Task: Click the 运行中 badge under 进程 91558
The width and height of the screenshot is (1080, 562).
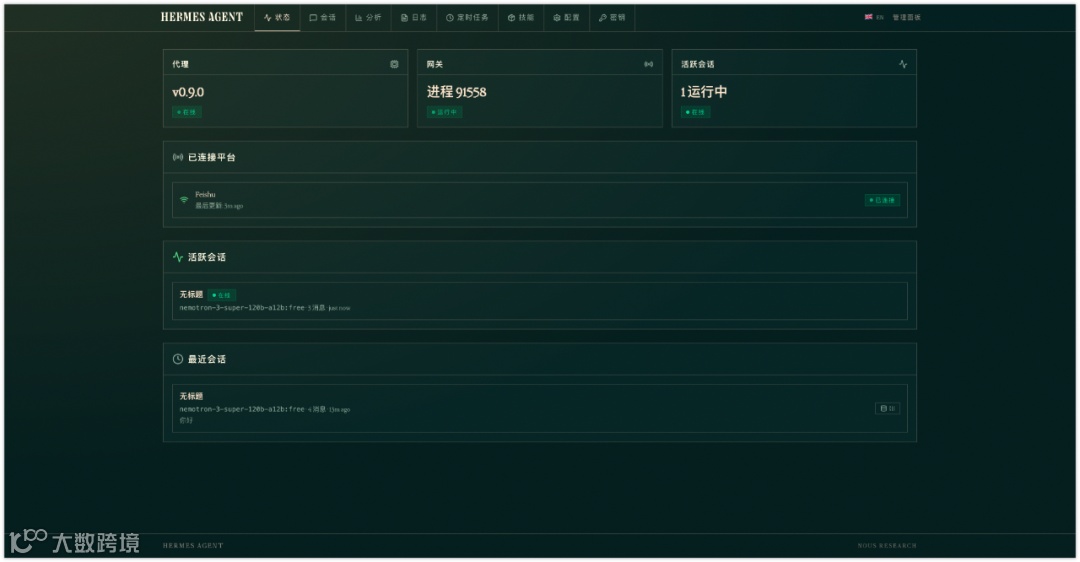Action: [x=444, y=112]
